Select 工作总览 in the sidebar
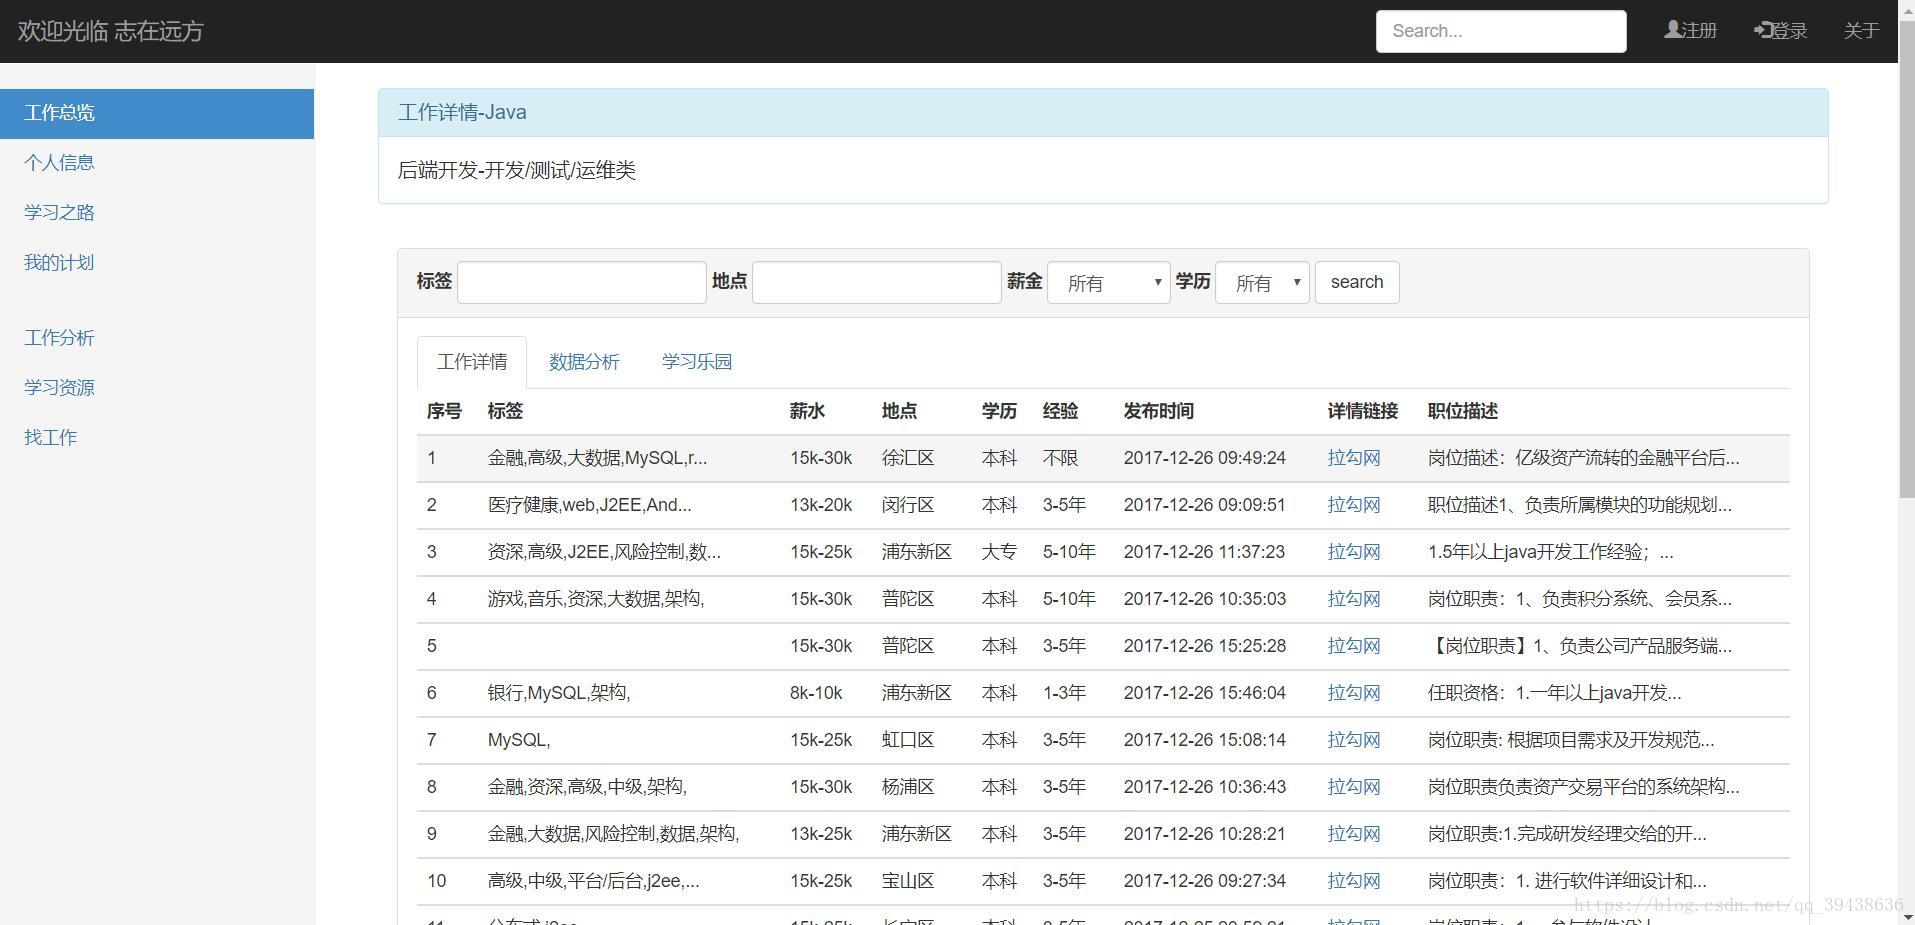This screenshot has height=925, width=1915. point(157,113)
